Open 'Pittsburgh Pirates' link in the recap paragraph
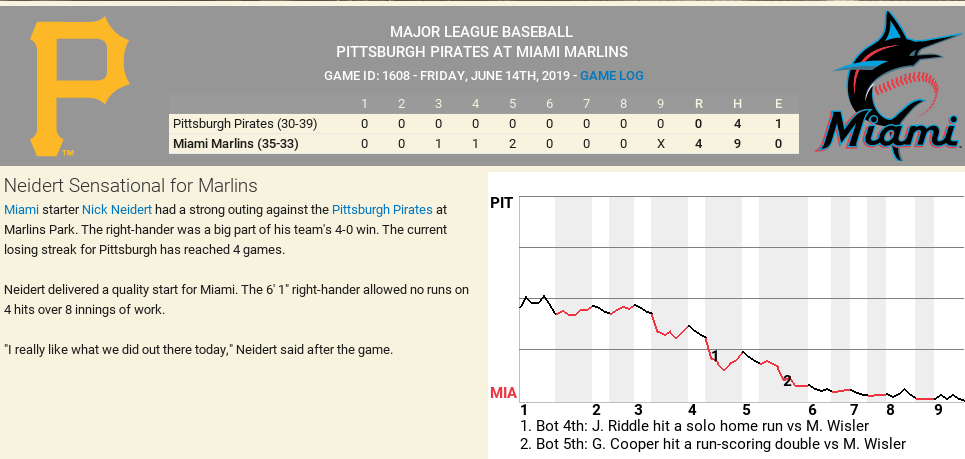 382,210
